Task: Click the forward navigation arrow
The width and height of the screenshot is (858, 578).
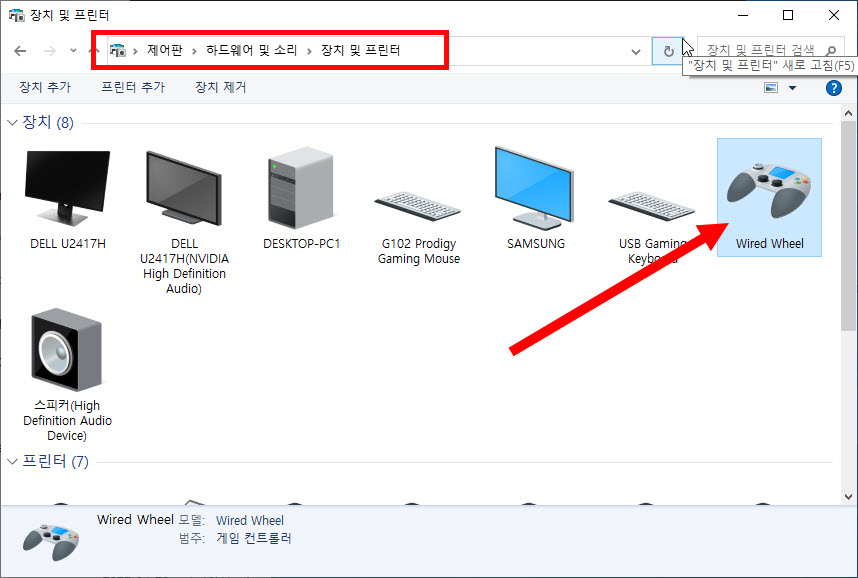Action: click(50, 51)
